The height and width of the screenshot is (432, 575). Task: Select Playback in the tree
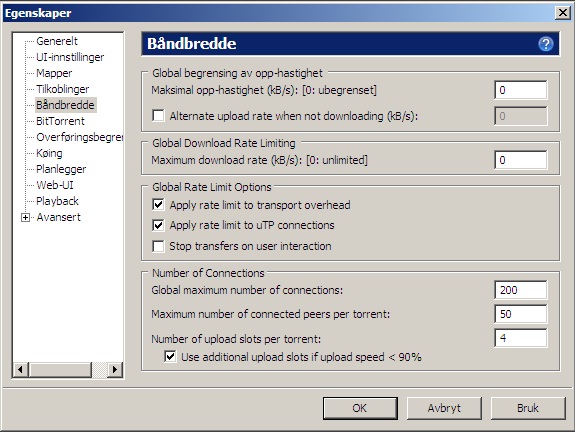coord(58,201)
